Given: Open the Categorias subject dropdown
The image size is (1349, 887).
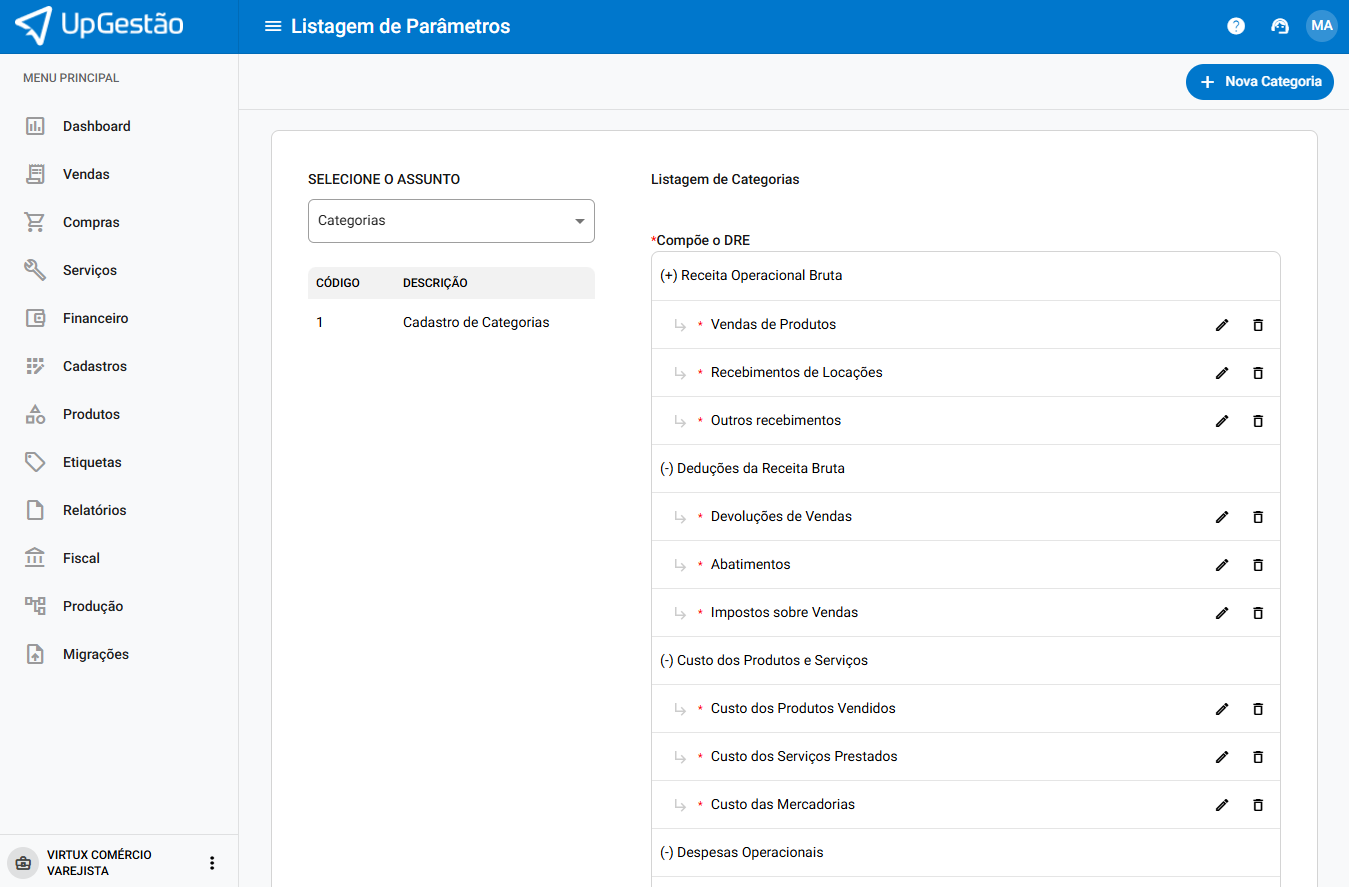Looking at the screenshot, I should (x=451, y=221).
